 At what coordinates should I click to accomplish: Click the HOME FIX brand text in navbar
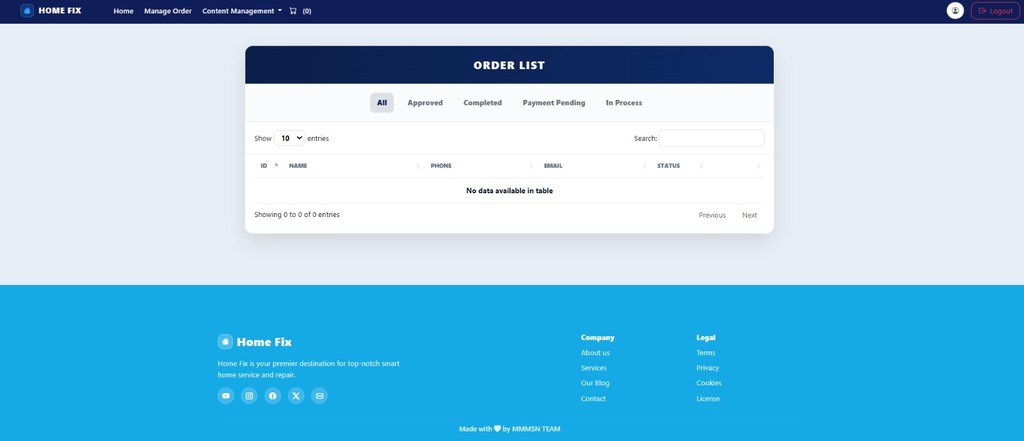pyautogui.click(x=60, y=10)
